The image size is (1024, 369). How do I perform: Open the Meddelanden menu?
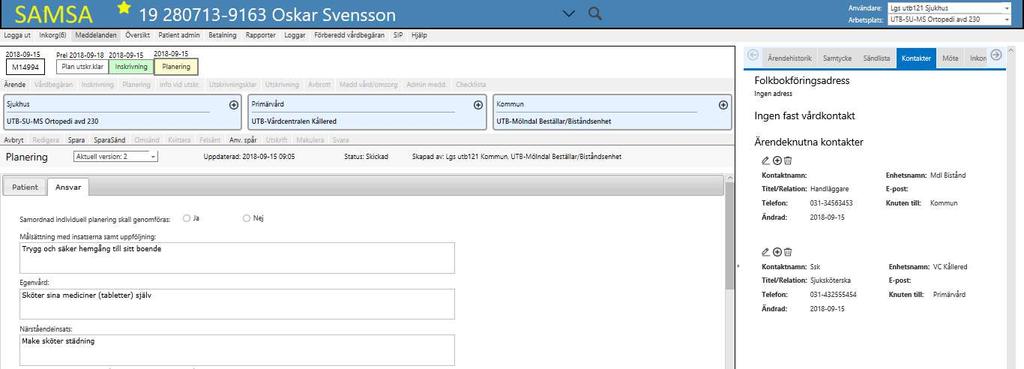95,35
